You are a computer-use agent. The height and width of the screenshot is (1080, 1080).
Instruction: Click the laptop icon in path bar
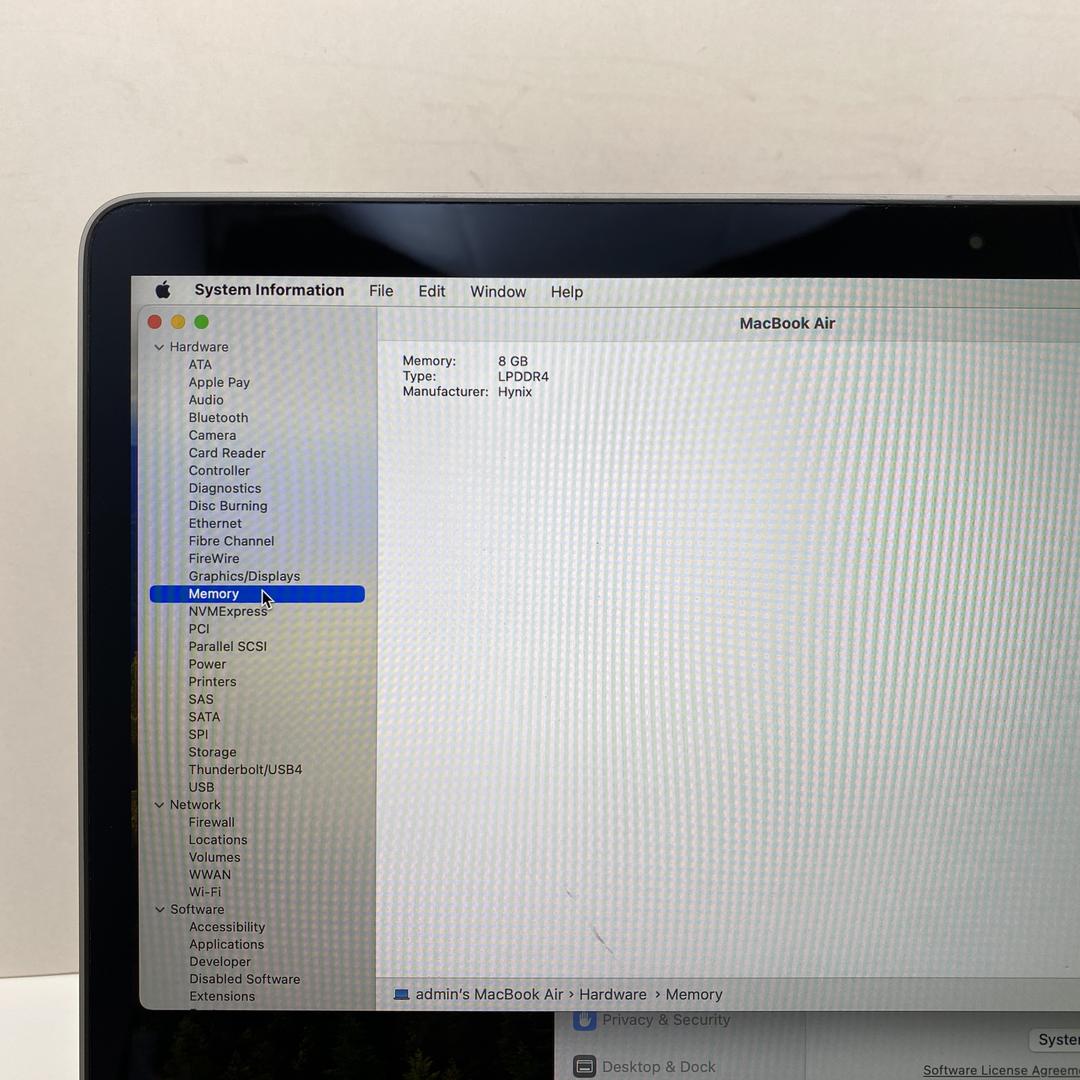(x=402, y=995)
